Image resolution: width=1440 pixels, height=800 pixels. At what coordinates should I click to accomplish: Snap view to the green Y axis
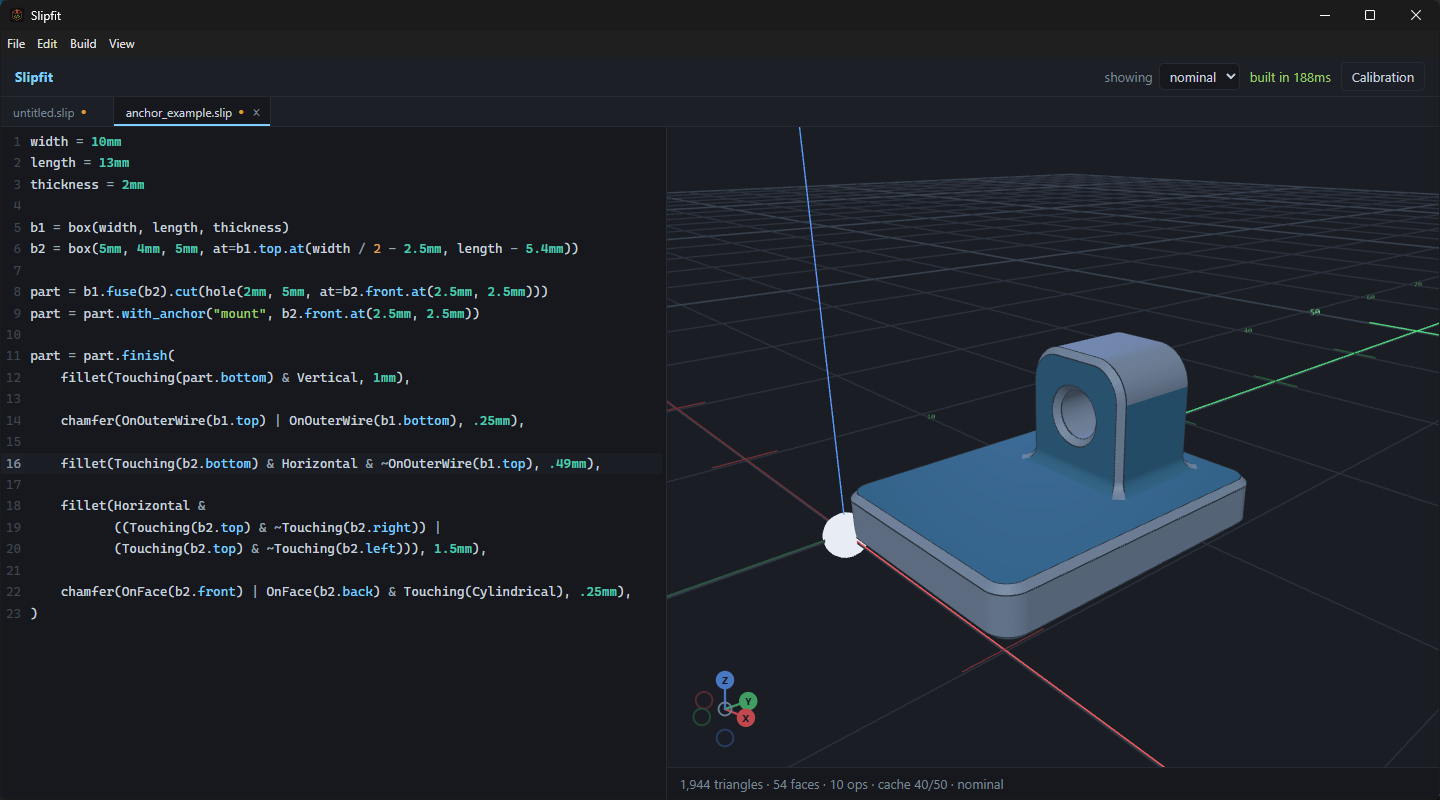(x=748, y=701)
